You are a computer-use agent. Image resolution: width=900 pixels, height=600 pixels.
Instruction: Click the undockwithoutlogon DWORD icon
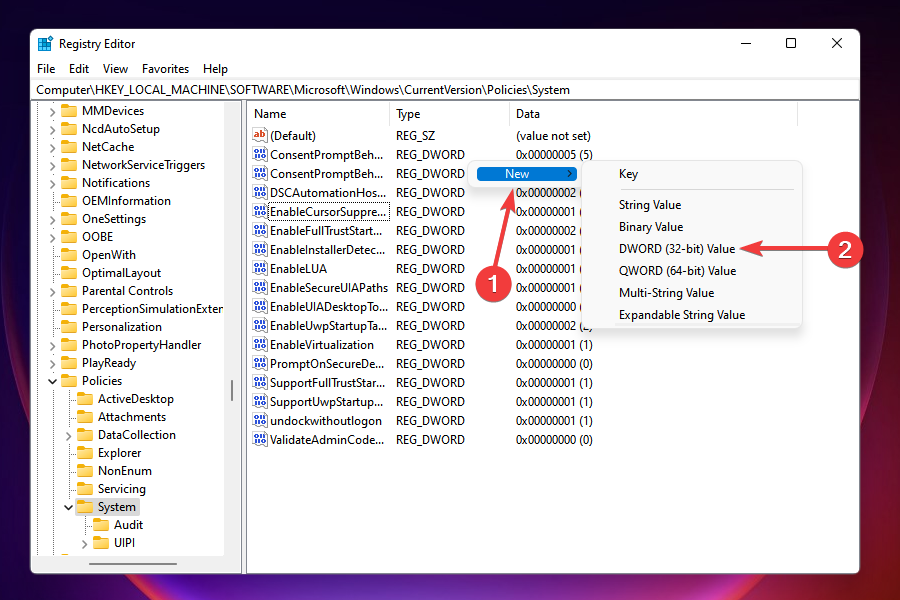click(259, 420)
